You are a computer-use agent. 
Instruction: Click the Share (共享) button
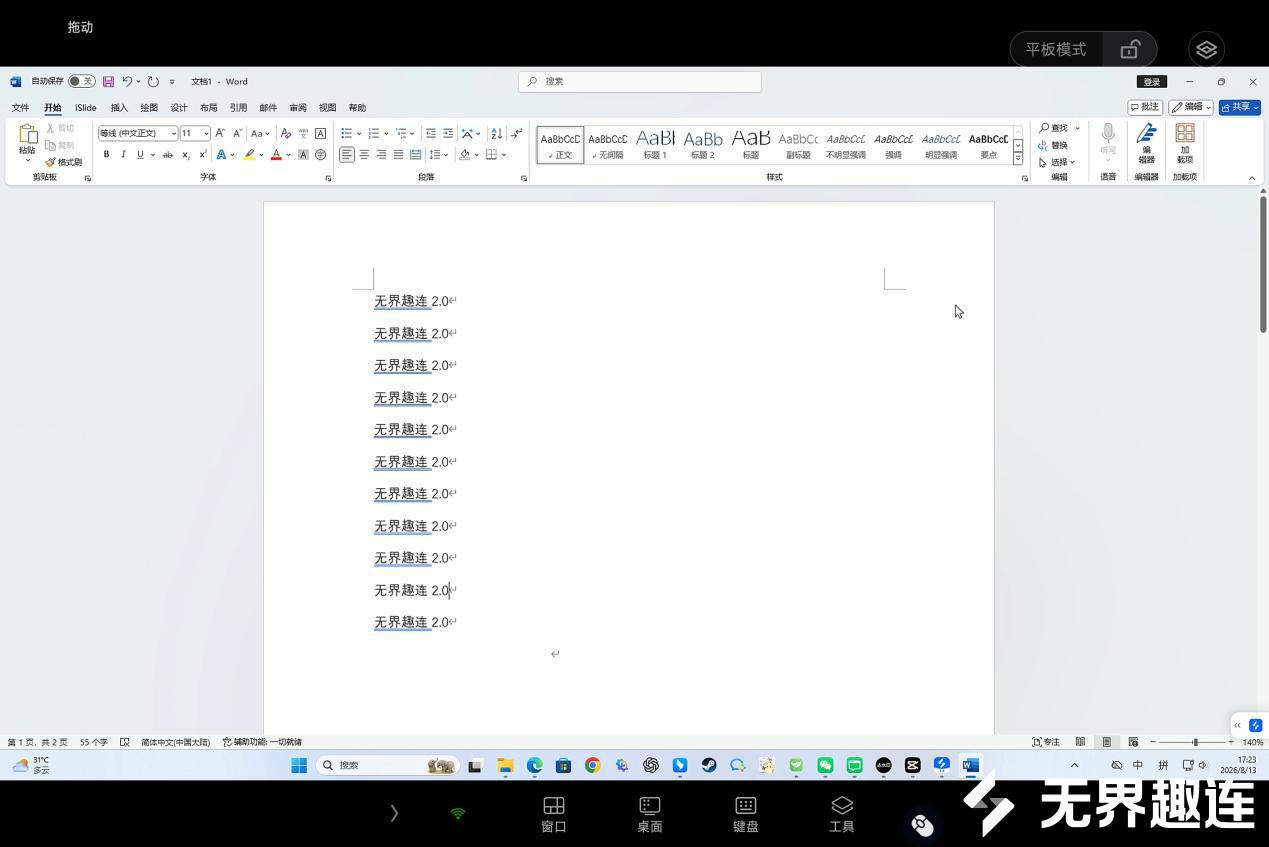point(1239,107)
